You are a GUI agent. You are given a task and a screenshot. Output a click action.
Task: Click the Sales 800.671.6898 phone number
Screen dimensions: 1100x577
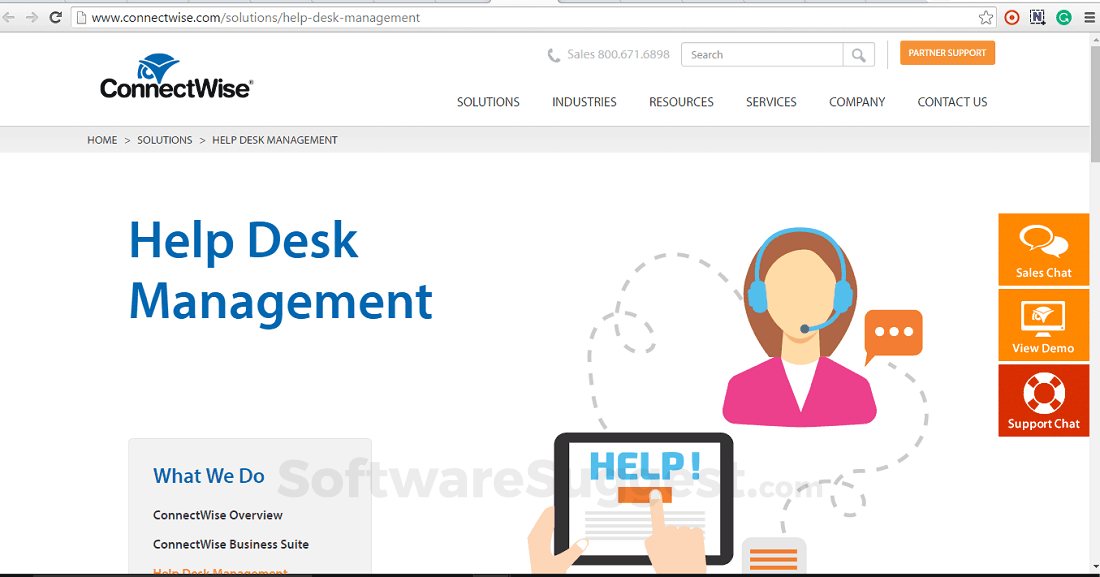[x=618, y=55]
